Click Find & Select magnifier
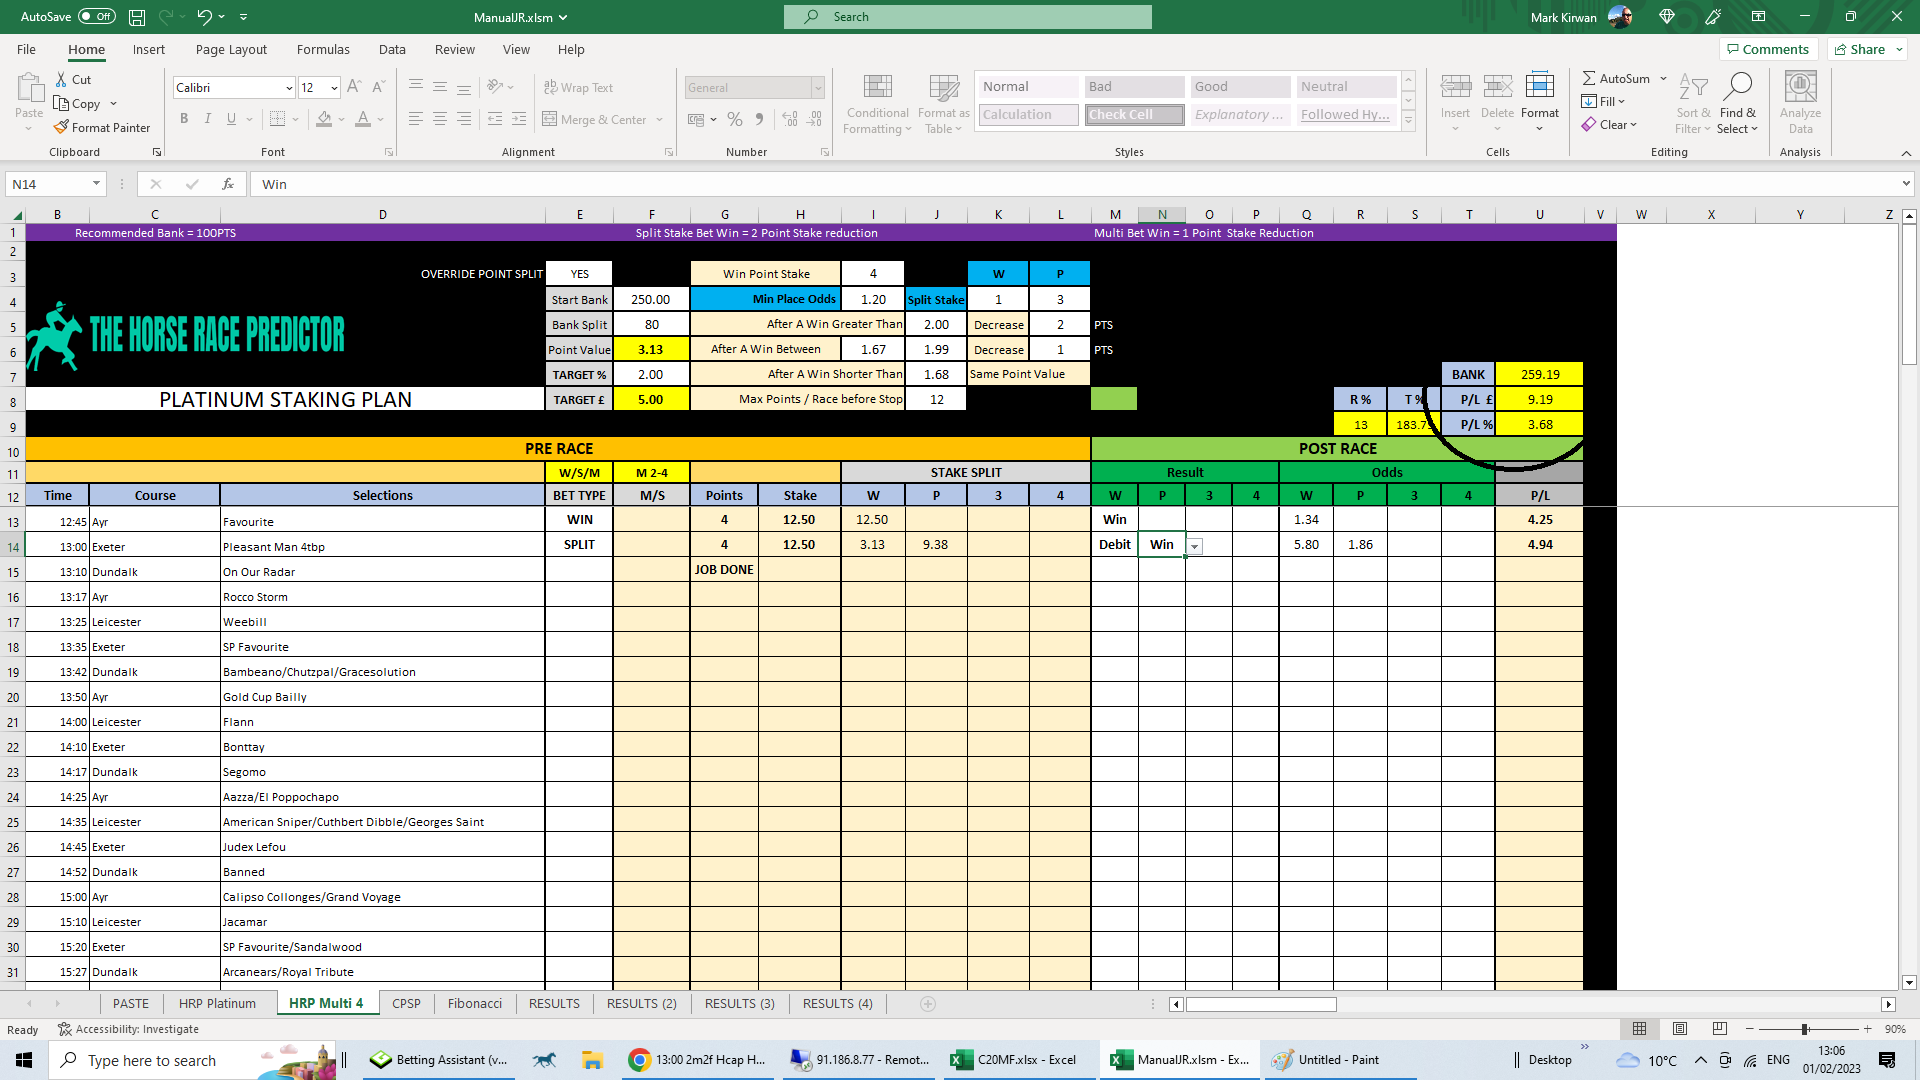 1738,104
